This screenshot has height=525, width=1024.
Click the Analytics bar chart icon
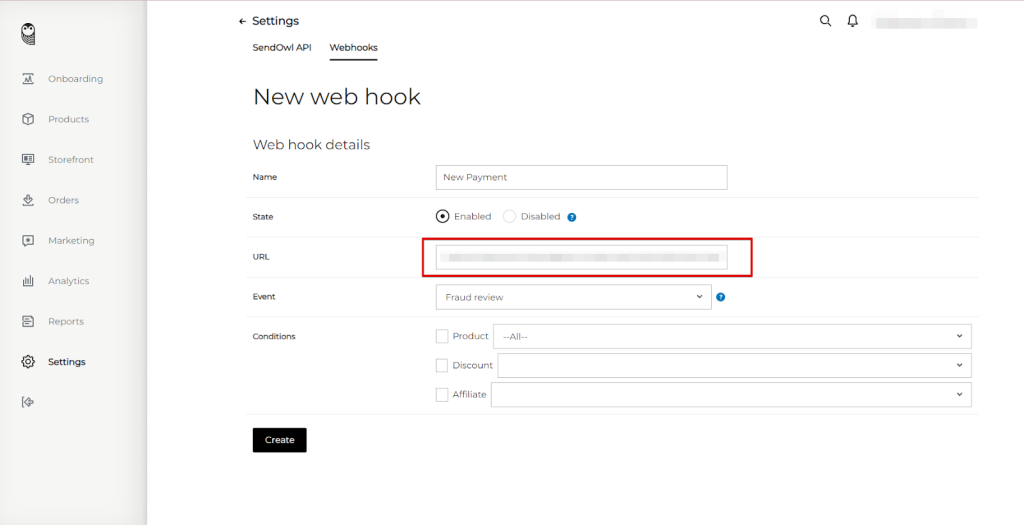(28, 281)
